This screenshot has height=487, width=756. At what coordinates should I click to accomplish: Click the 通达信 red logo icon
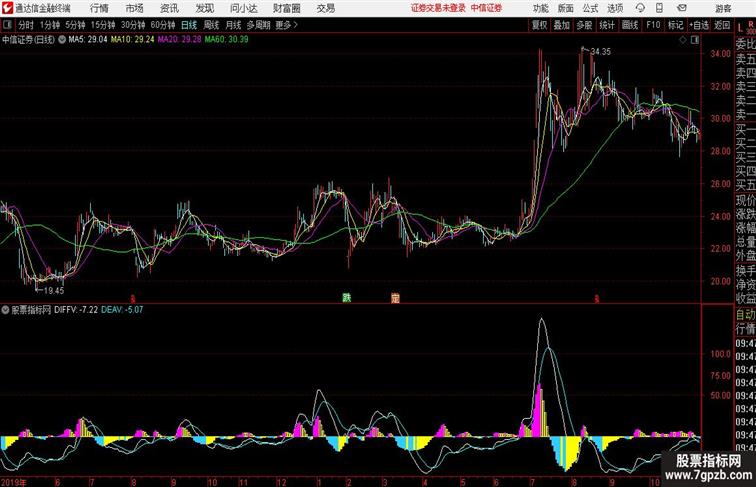click(x=7, y=8)
